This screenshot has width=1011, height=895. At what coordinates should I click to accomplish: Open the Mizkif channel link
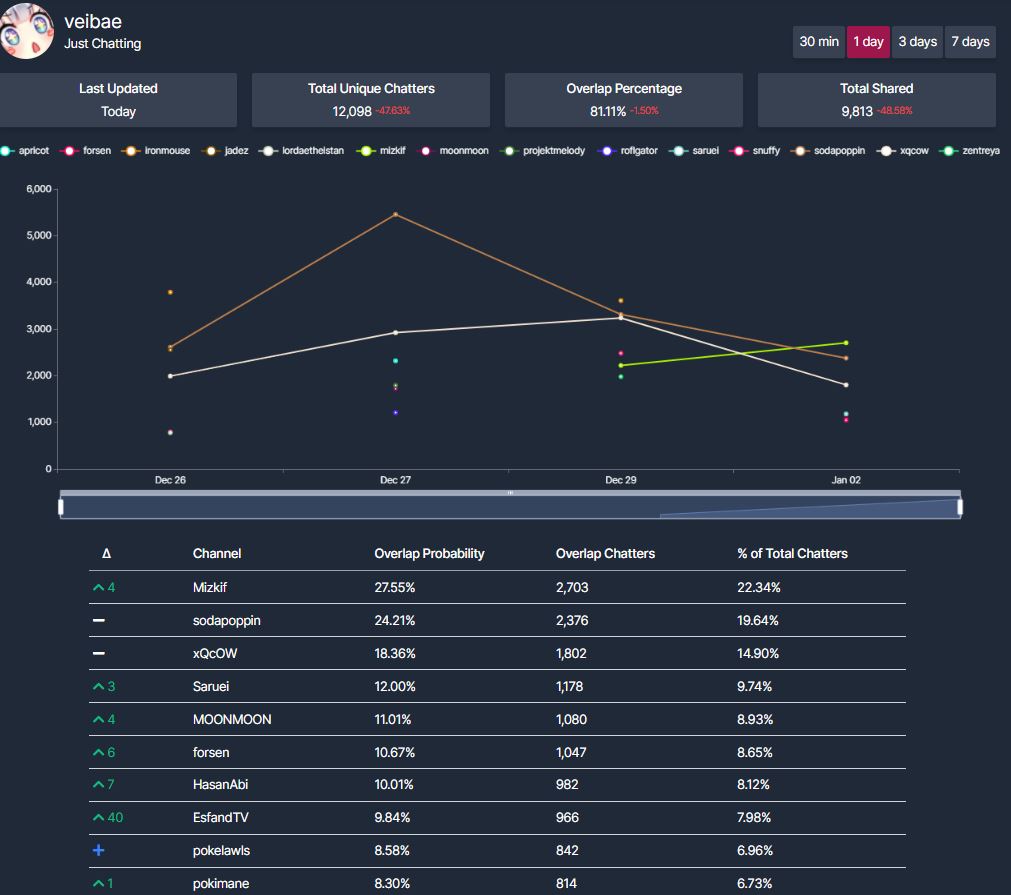point(210,587)
